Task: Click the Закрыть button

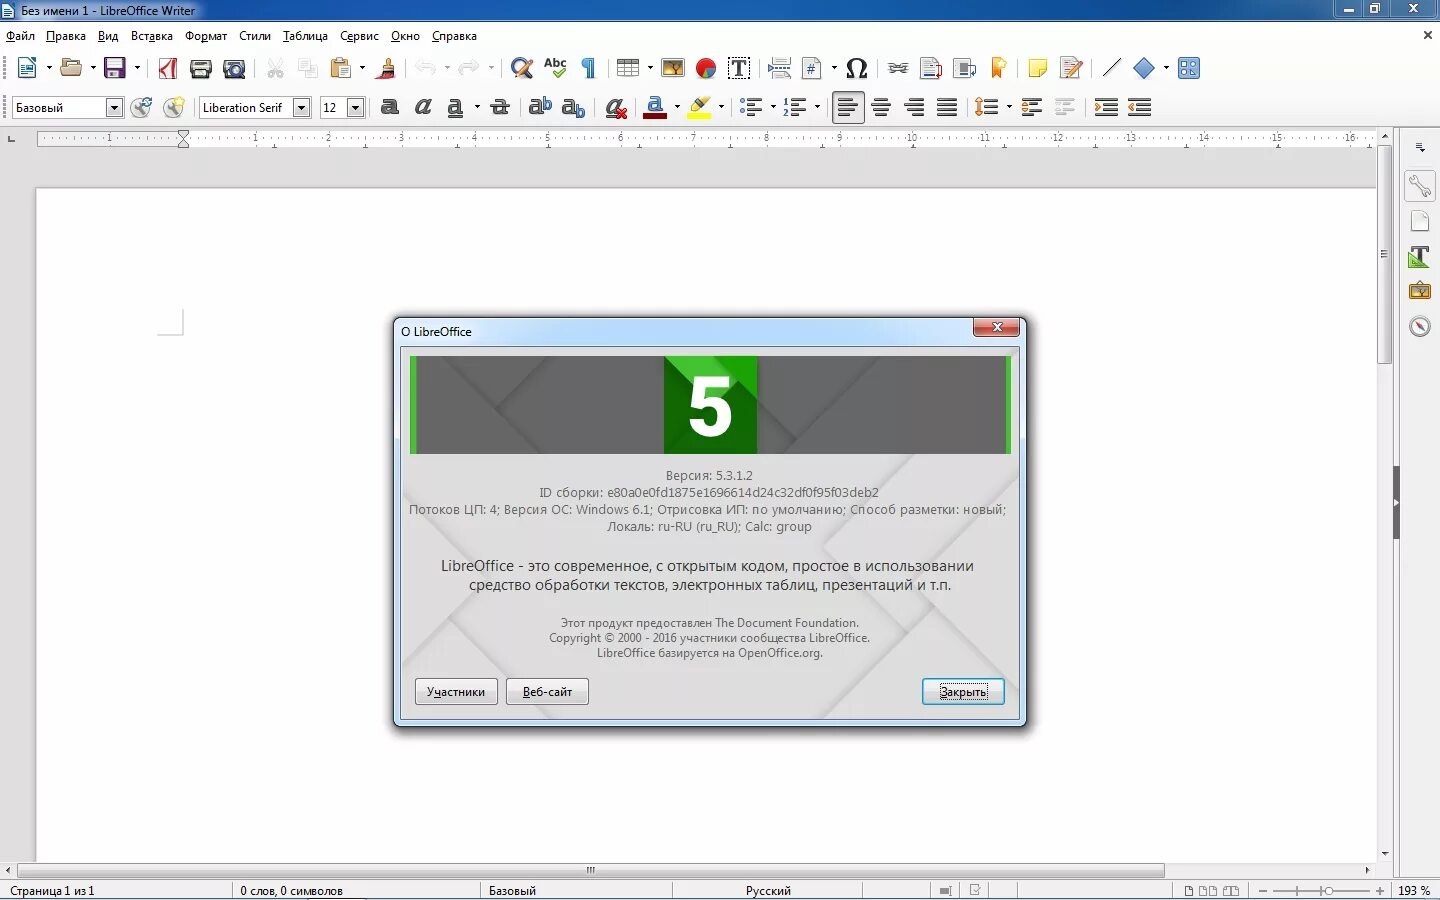Action: point(963,692)
